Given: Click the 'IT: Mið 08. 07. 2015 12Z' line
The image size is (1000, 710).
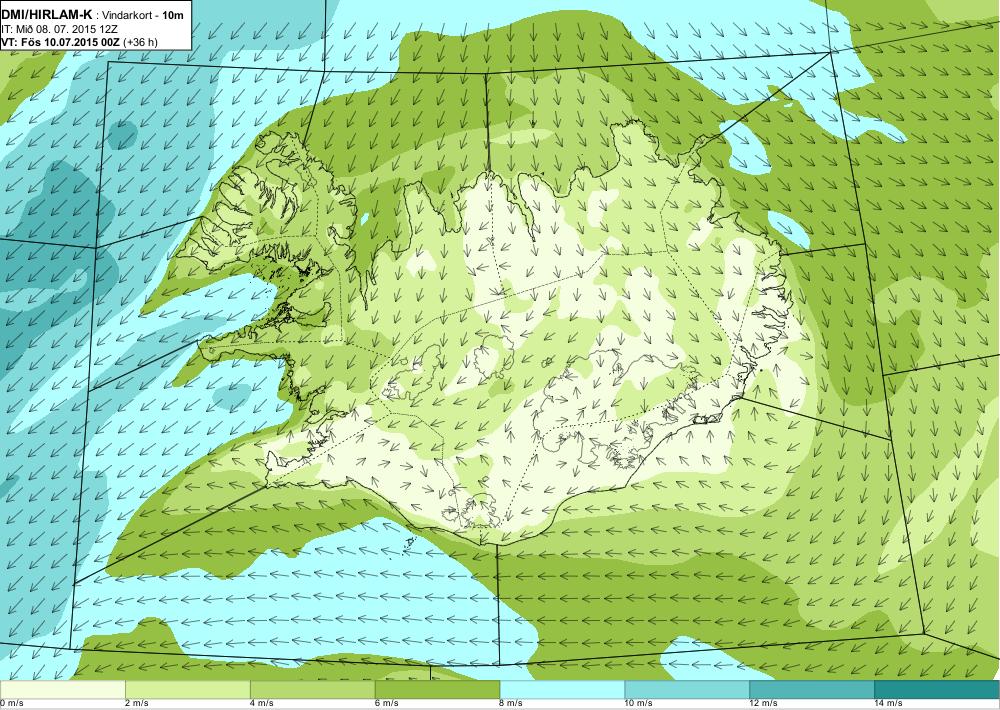Looking at the screenshot, I should [x=59, y=29].
